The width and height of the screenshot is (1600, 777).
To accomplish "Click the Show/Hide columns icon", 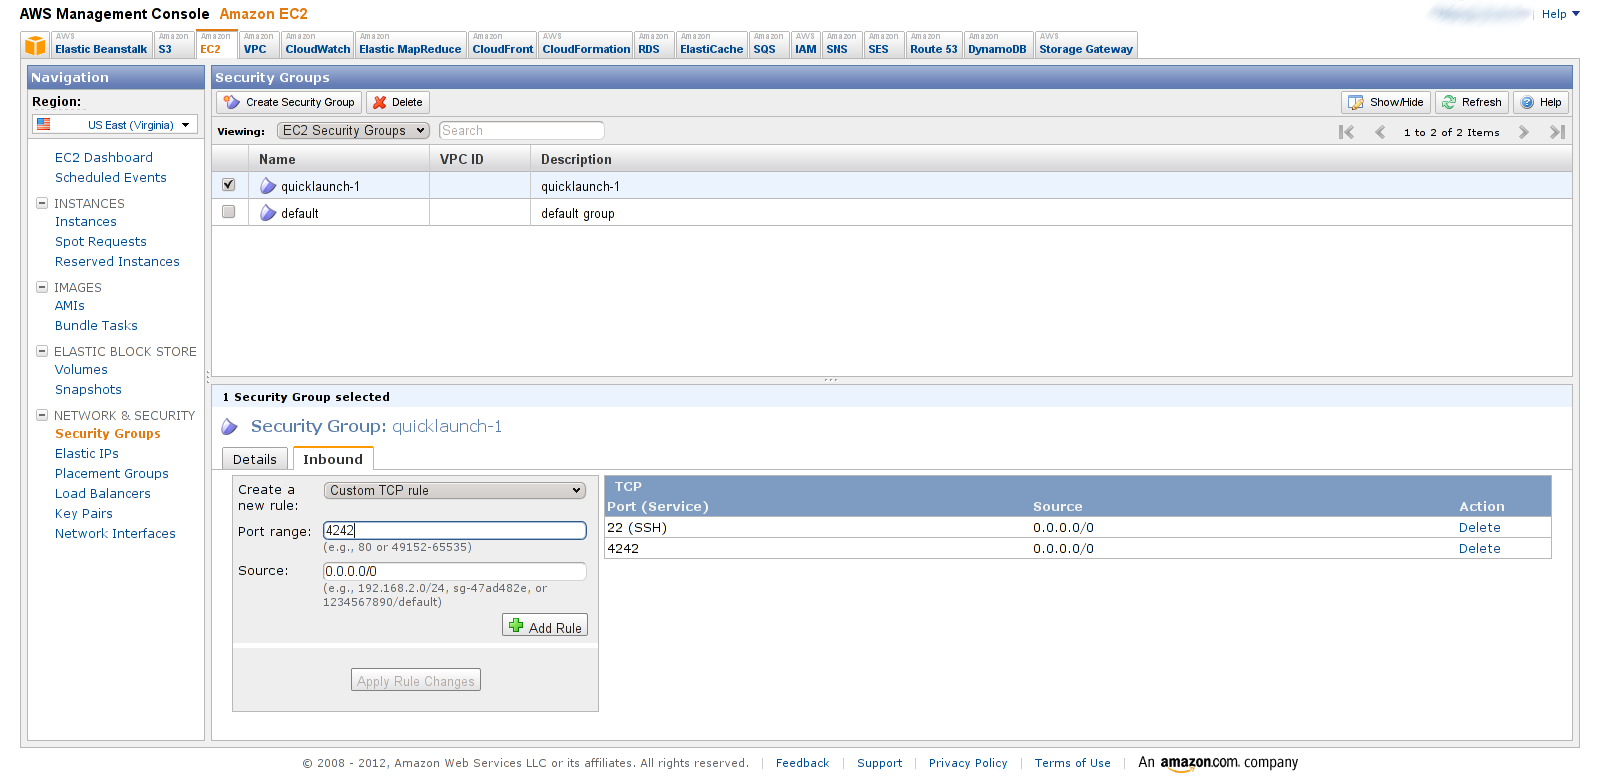I will (x=1355, y=102).
